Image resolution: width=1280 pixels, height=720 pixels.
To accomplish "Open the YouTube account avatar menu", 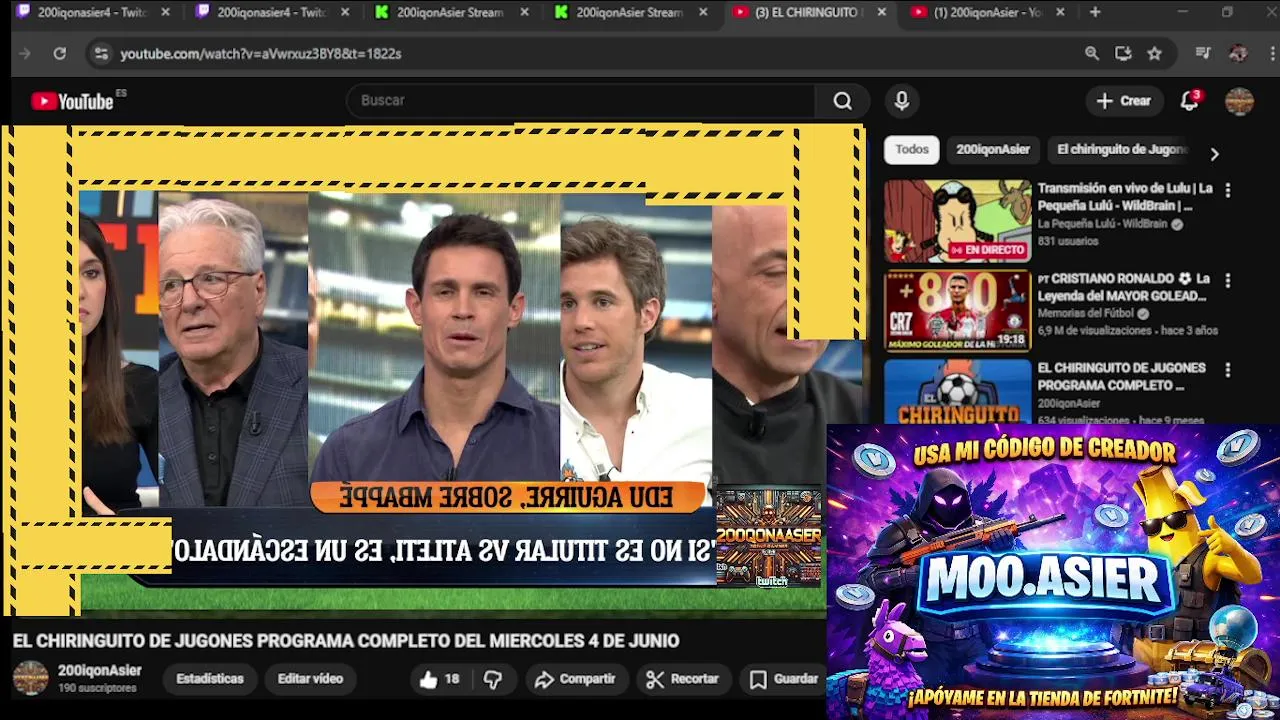I will tap(1239, 101).
